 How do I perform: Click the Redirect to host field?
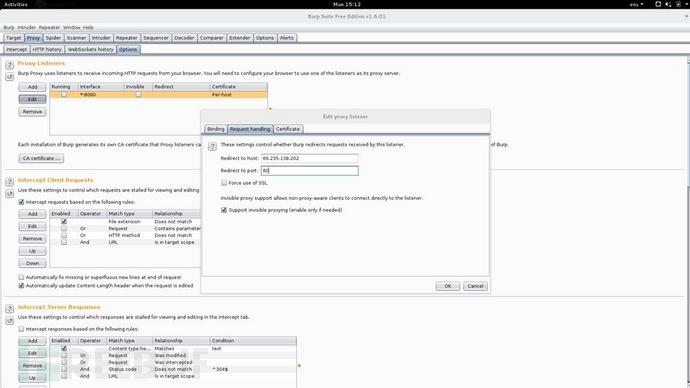(x=309, y=158)
